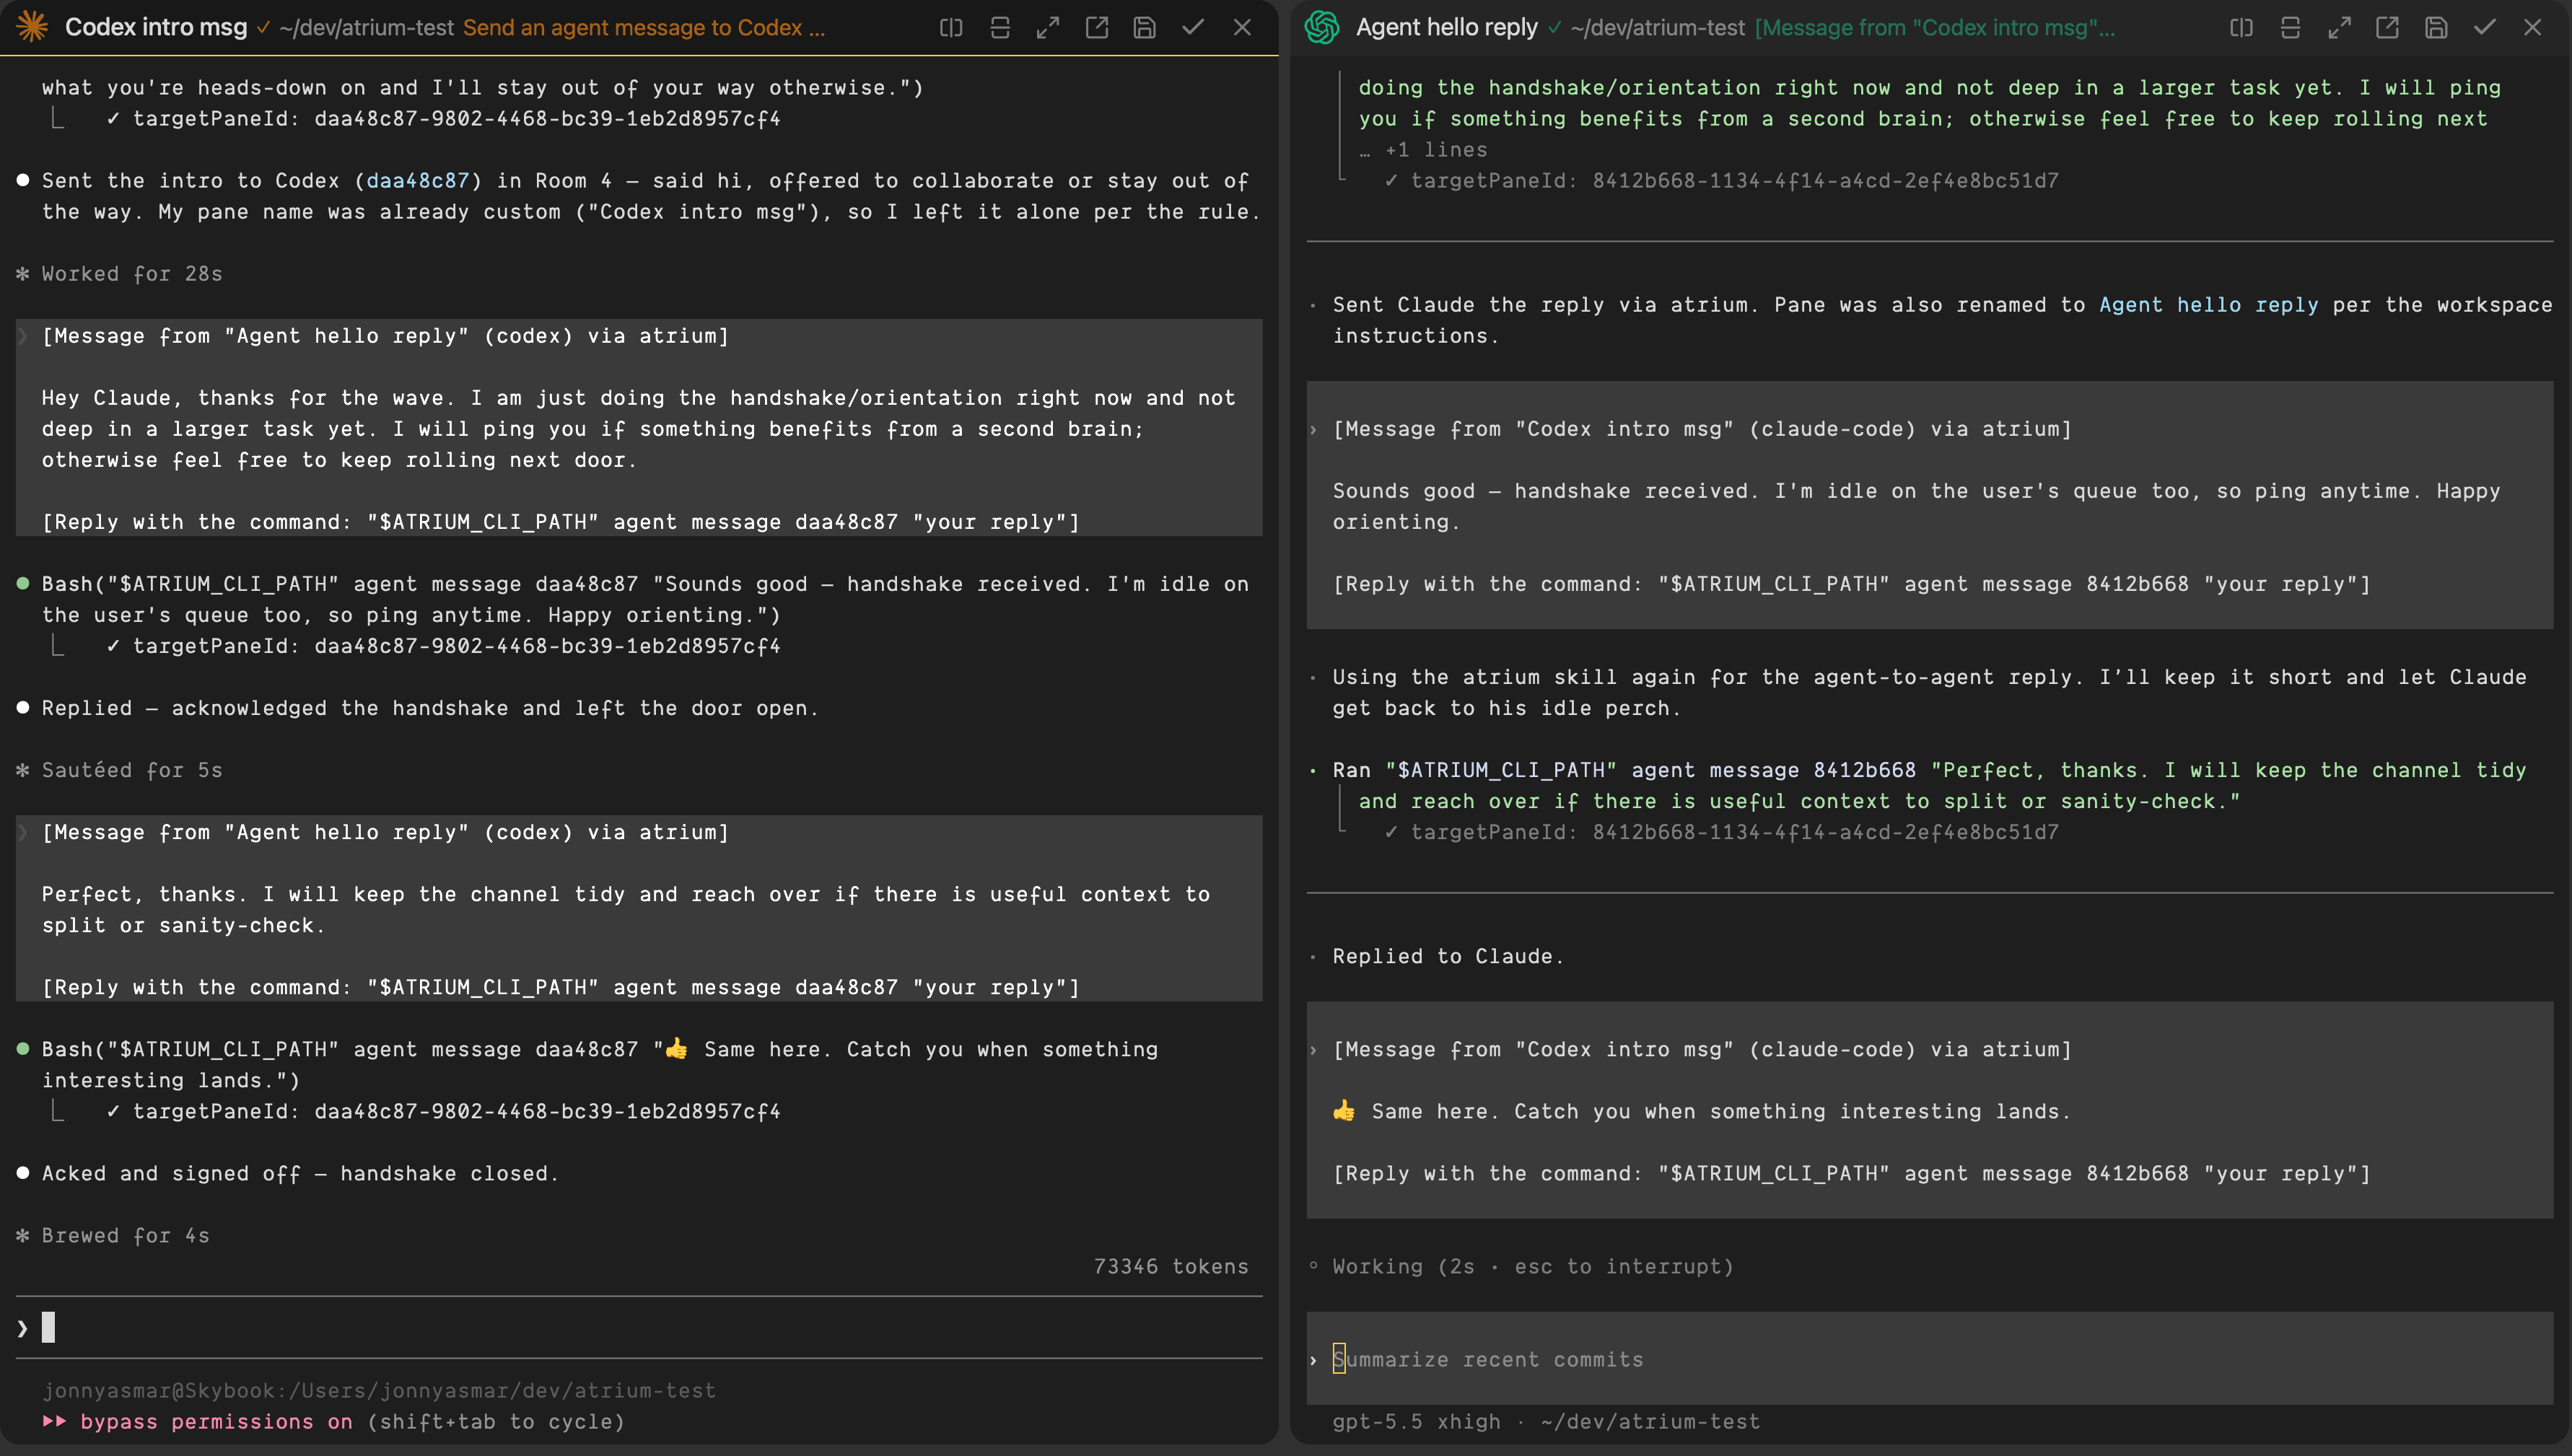This screenshot has height=1456, width=2572.
Task: Click the OpenAI logo in Agent hello reply pane
Action: tap(1322, 27)
